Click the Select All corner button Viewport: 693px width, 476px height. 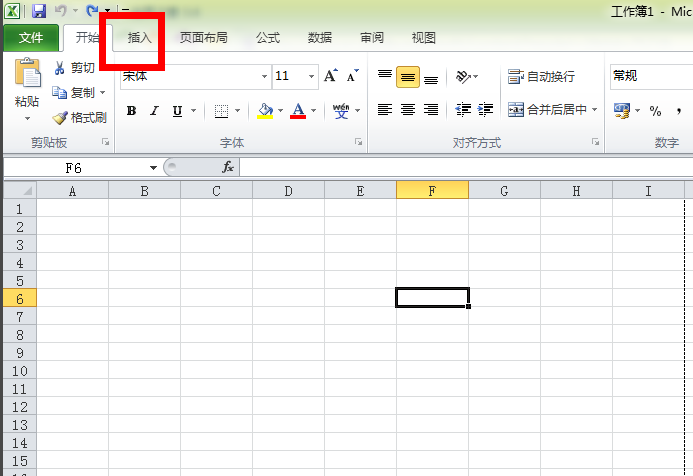20,190
